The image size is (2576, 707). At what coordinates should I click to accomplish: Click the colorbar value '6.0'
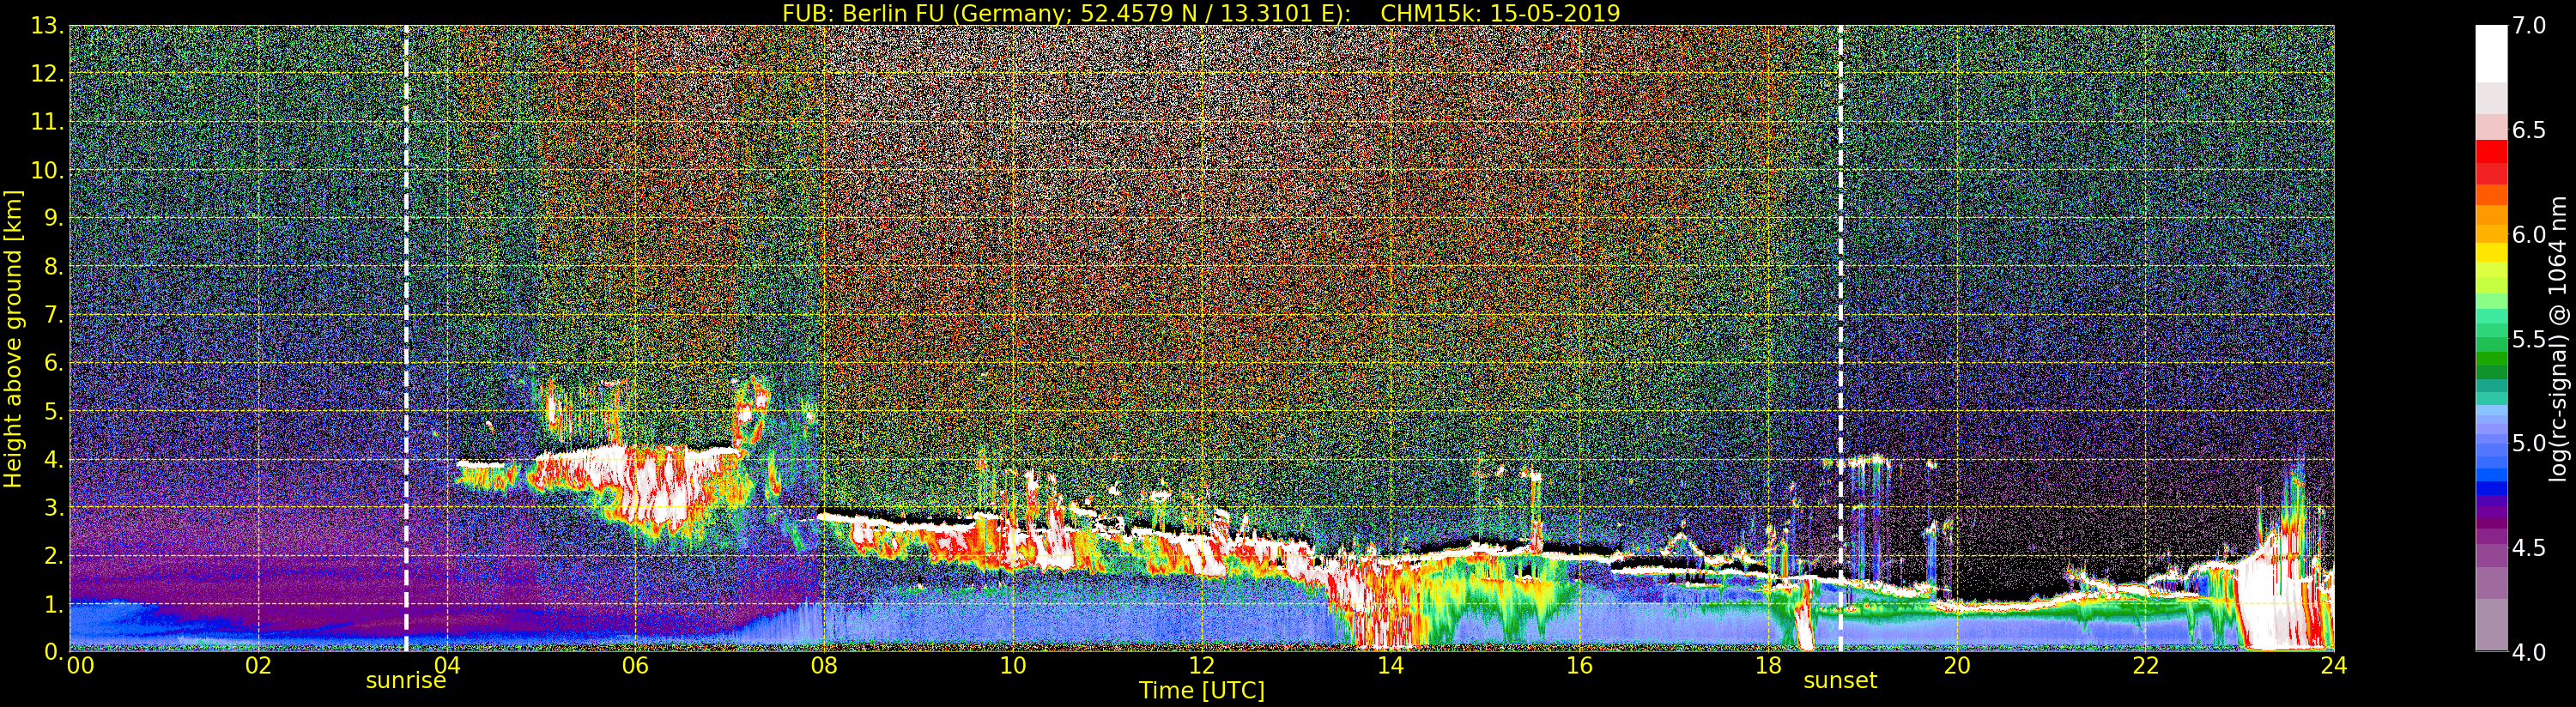point(2529,234)
